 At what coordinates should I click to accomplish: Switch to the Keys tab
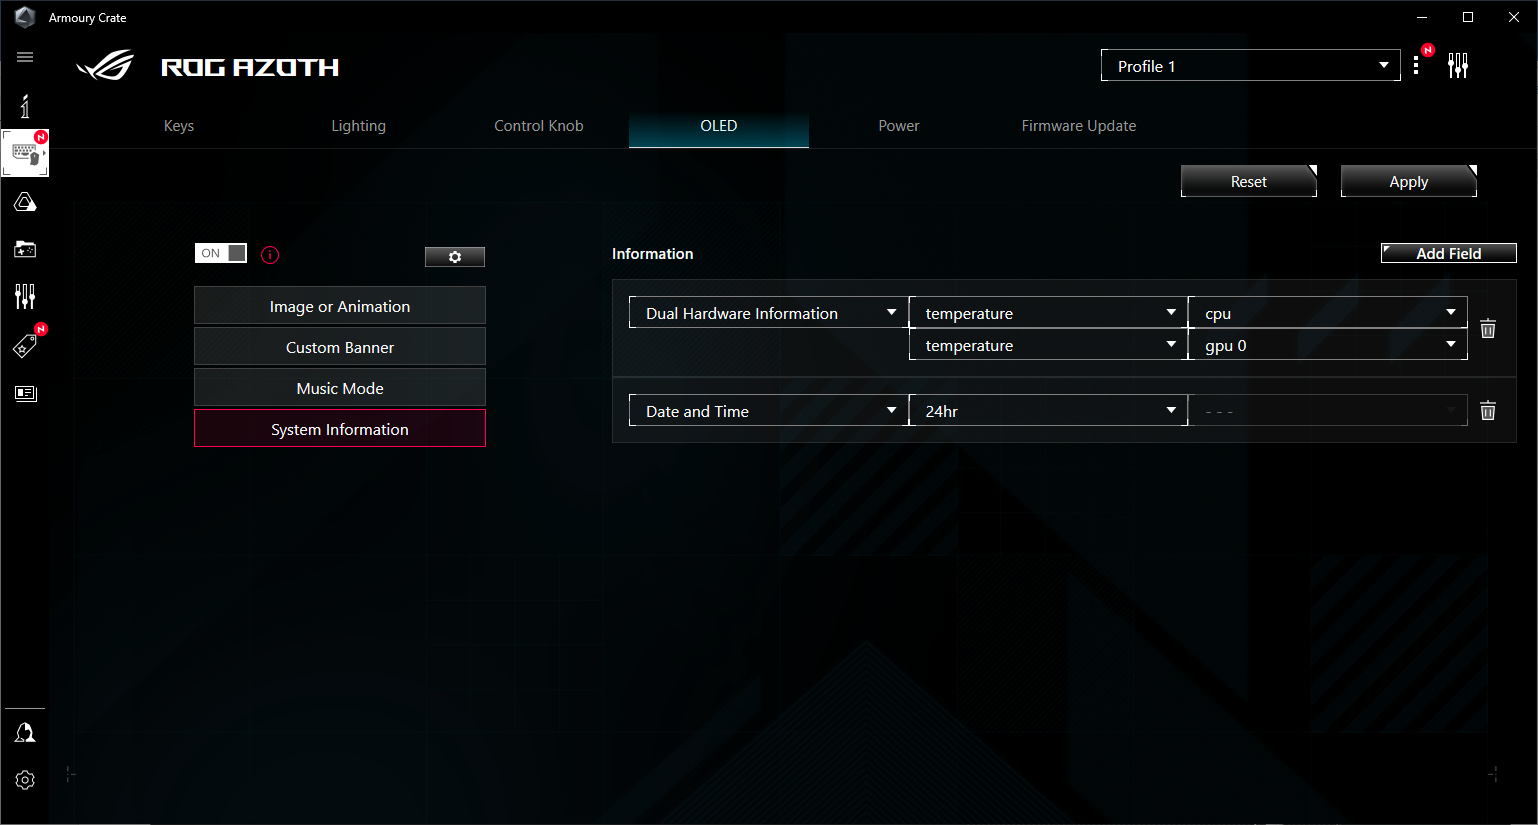(x=179, y=126)
